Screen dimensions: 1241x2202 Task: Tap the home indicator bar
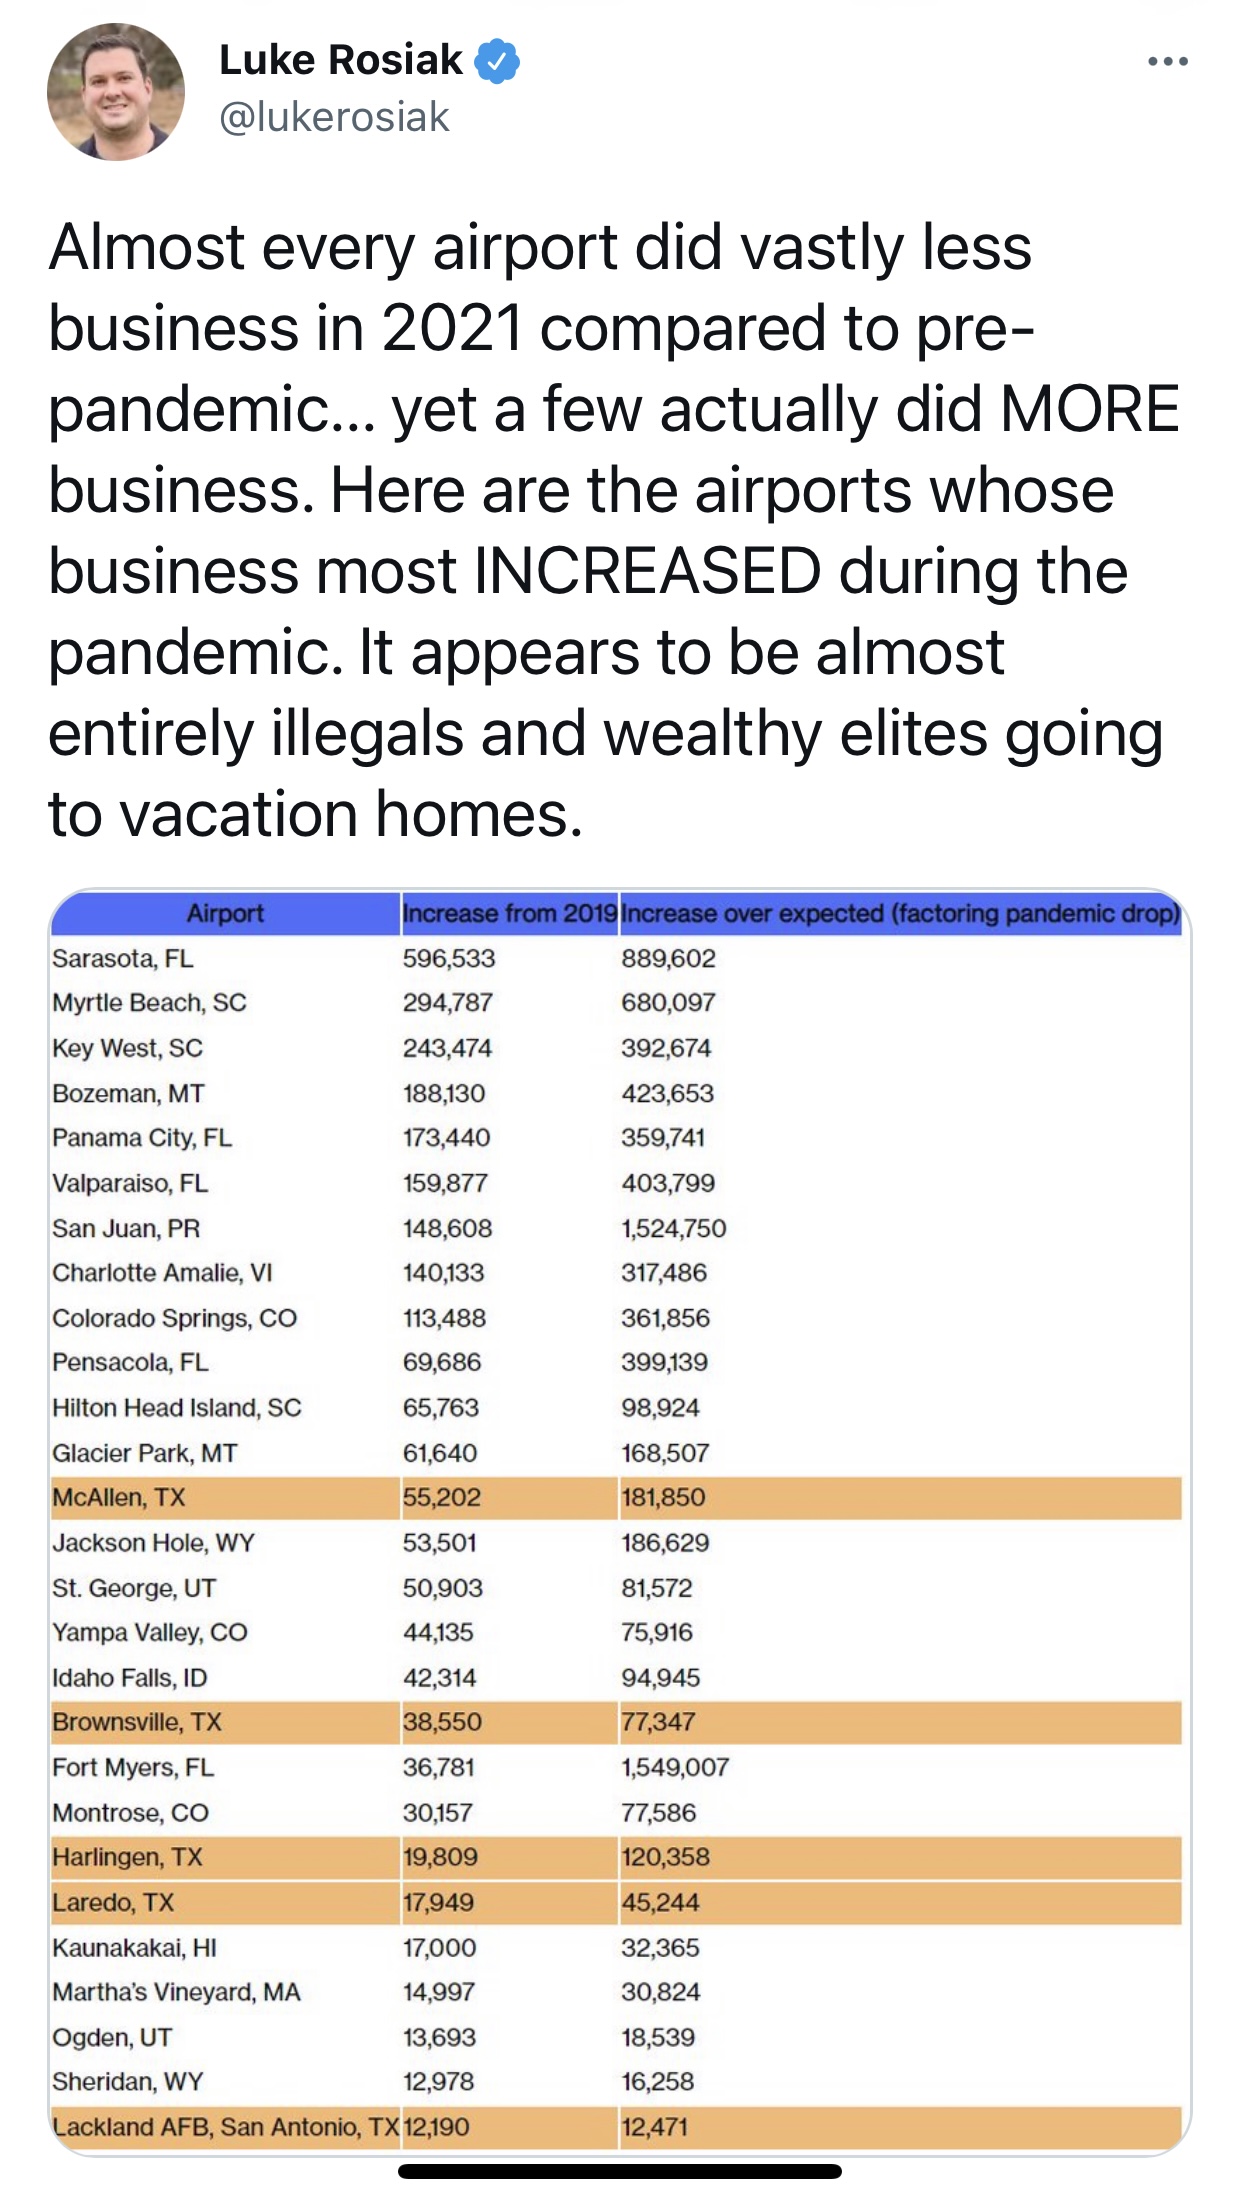[x=620, y=2171]
